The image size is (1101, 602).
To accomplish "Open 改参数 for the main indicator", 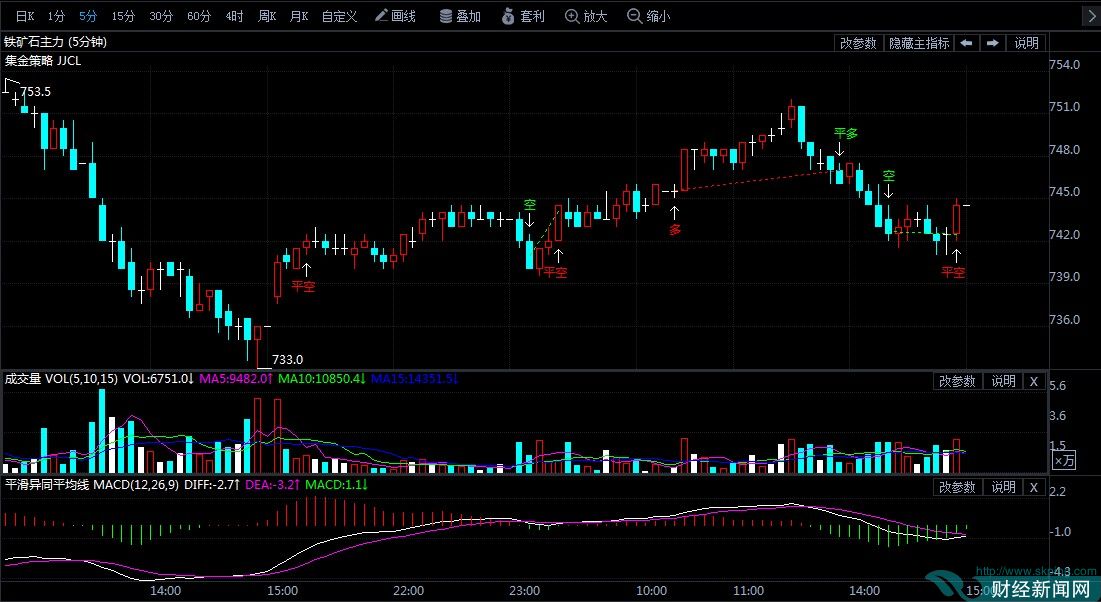I will point(858,43).
